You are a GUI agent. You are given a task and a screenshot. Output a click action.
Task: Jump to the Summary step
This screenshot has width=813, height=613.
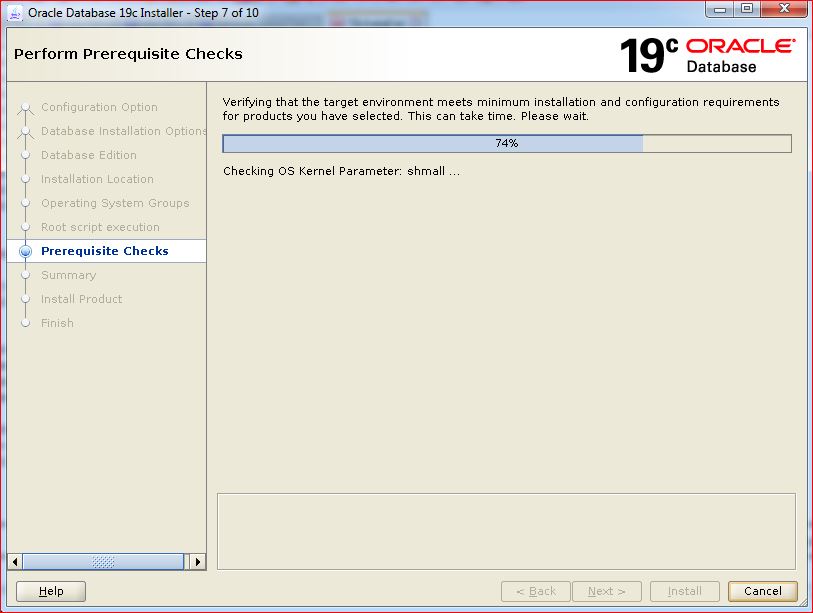(x=68, y=275)
